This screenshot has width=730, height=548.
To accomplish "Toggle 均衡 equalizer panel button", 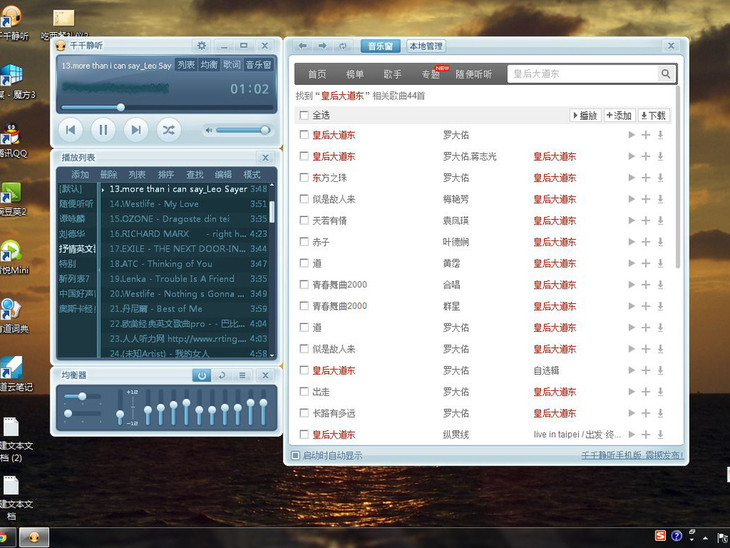I will (209, 65).
